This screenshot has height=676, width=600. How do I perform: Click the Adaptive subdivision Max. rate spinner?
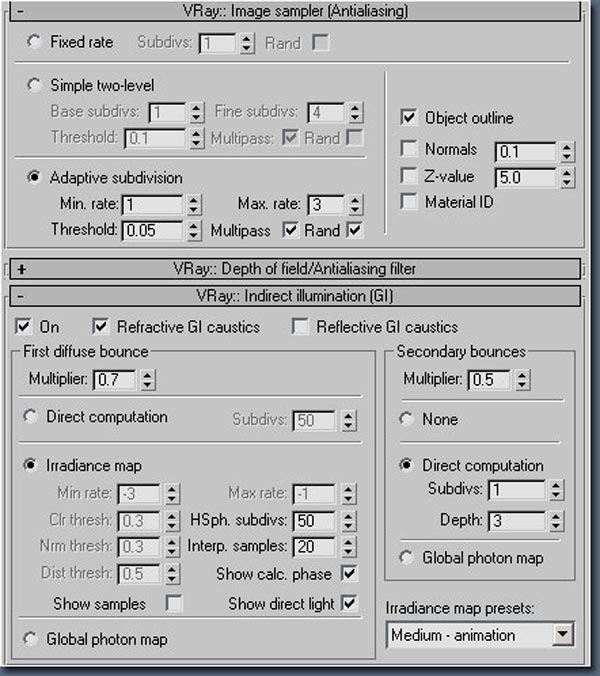pos(355,205)
